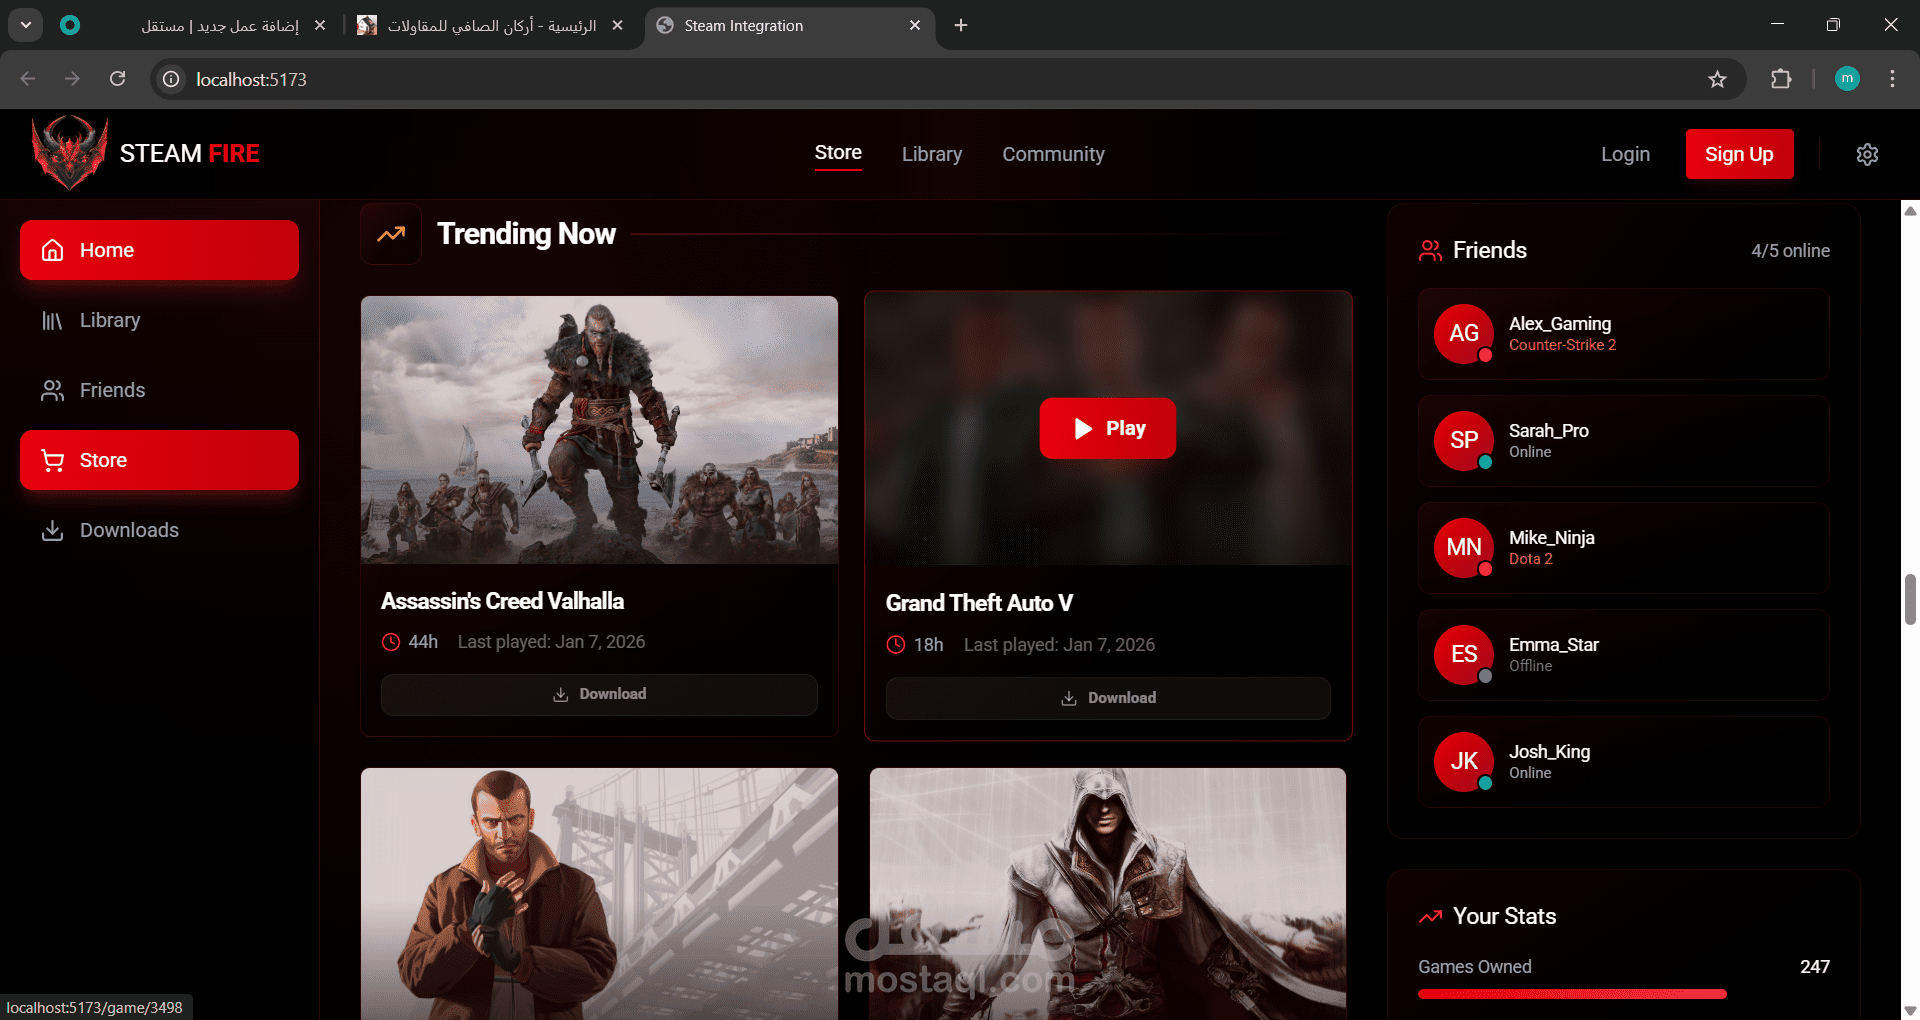Open Downloads in the sidebar

pos(159,530)
